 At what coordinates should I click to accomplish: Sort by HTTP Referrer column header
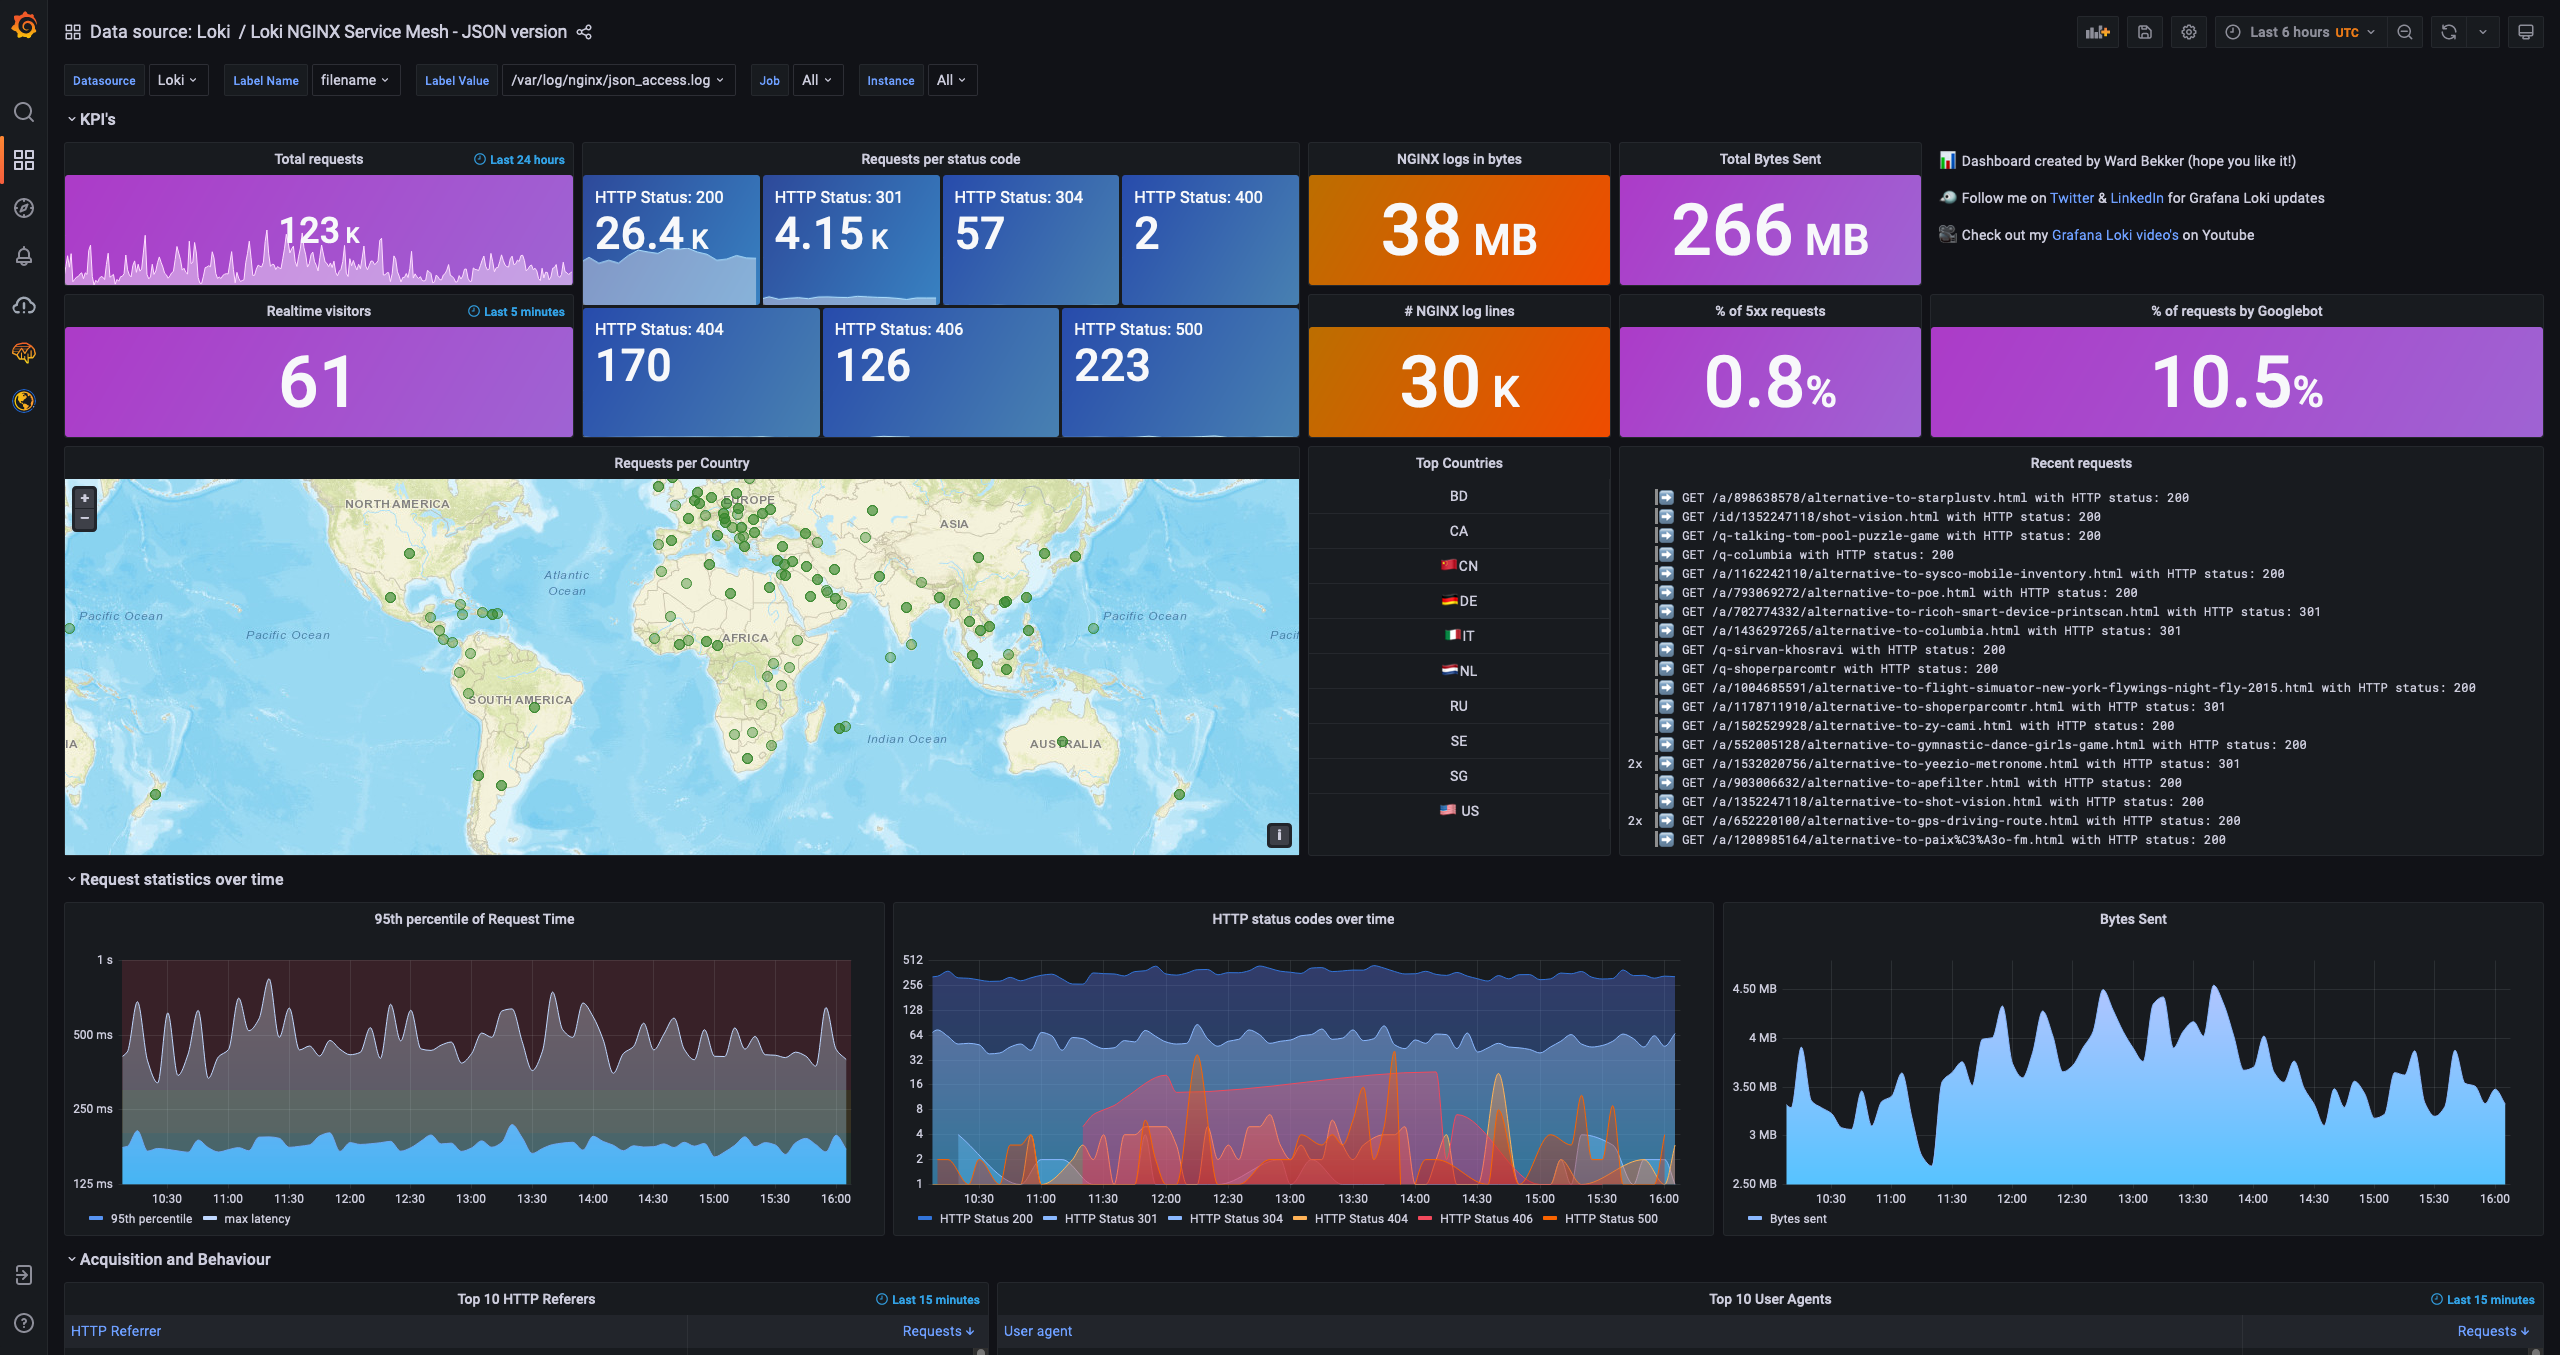coord(116,1331)
